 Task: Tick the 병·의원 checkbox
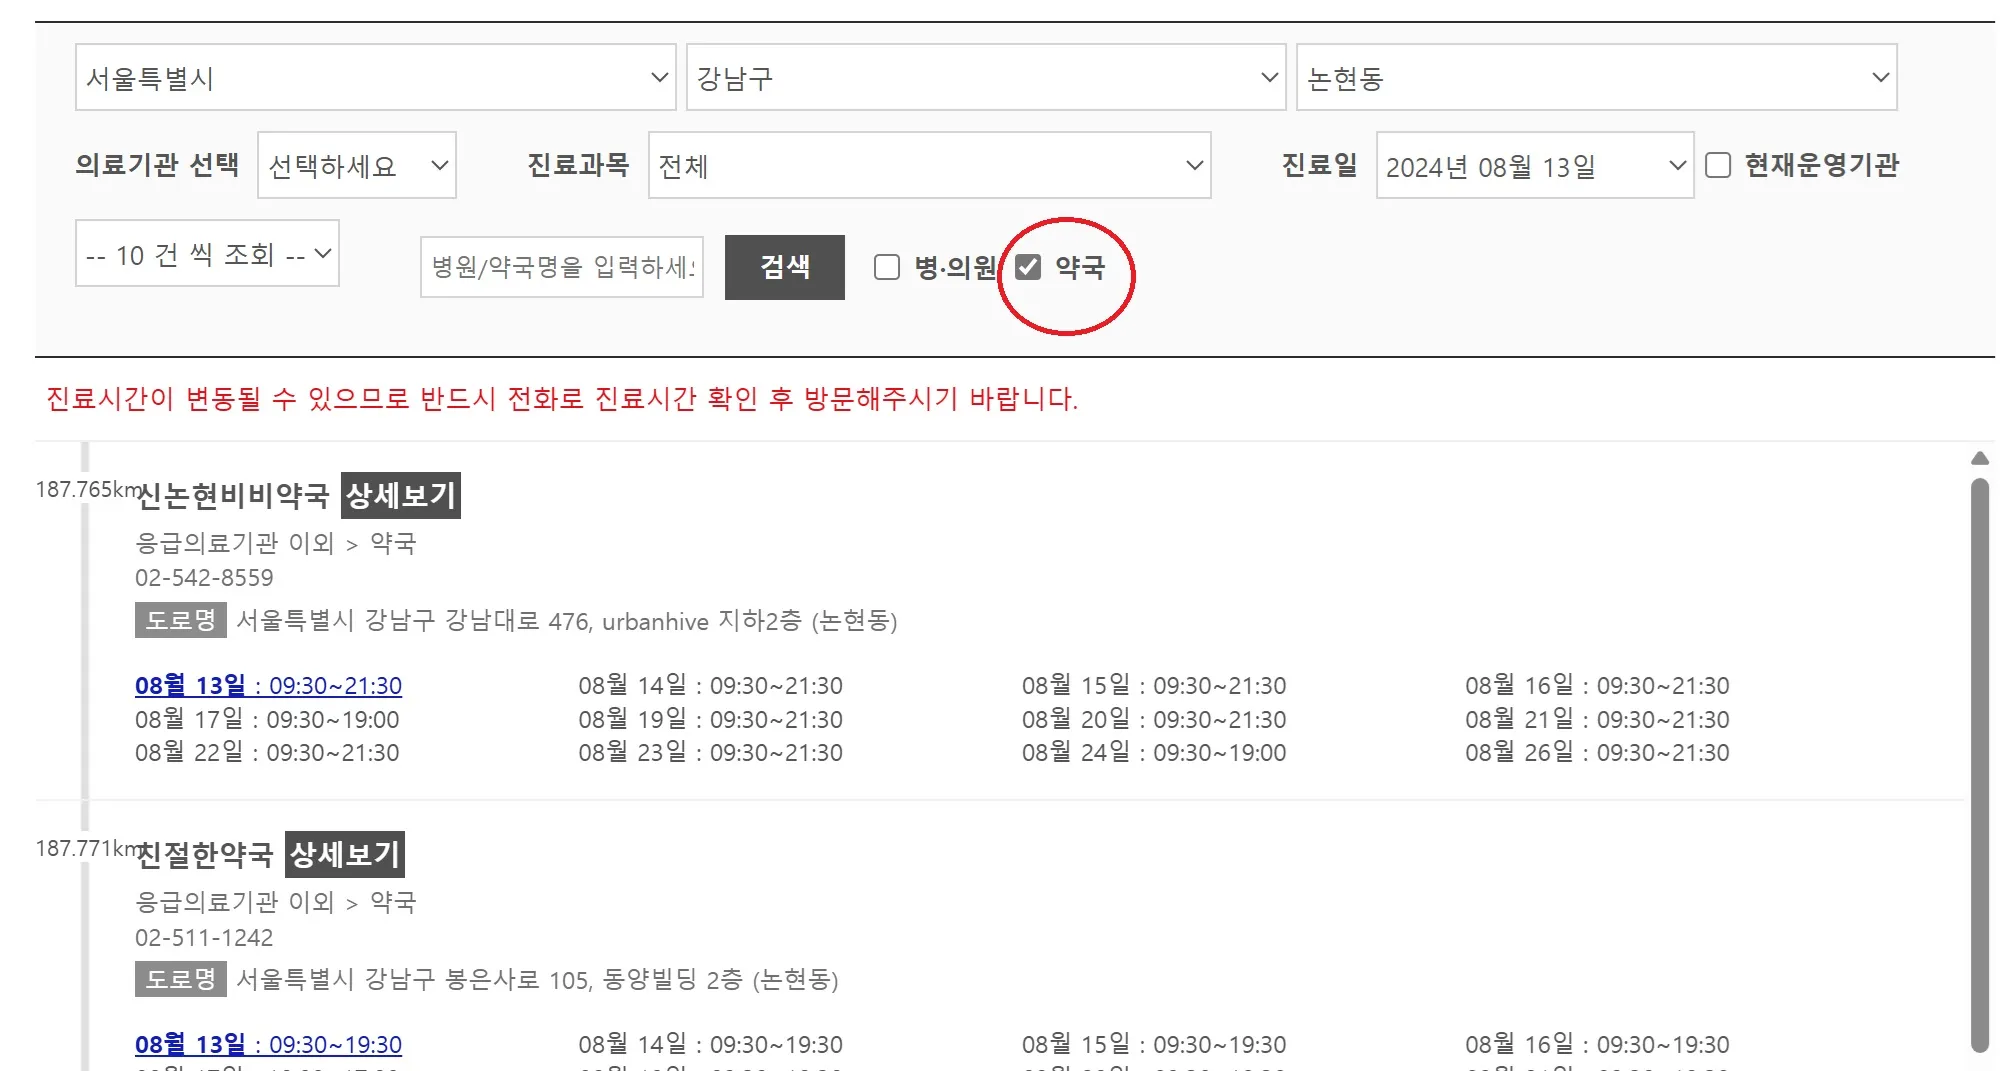tap(887, 267)
